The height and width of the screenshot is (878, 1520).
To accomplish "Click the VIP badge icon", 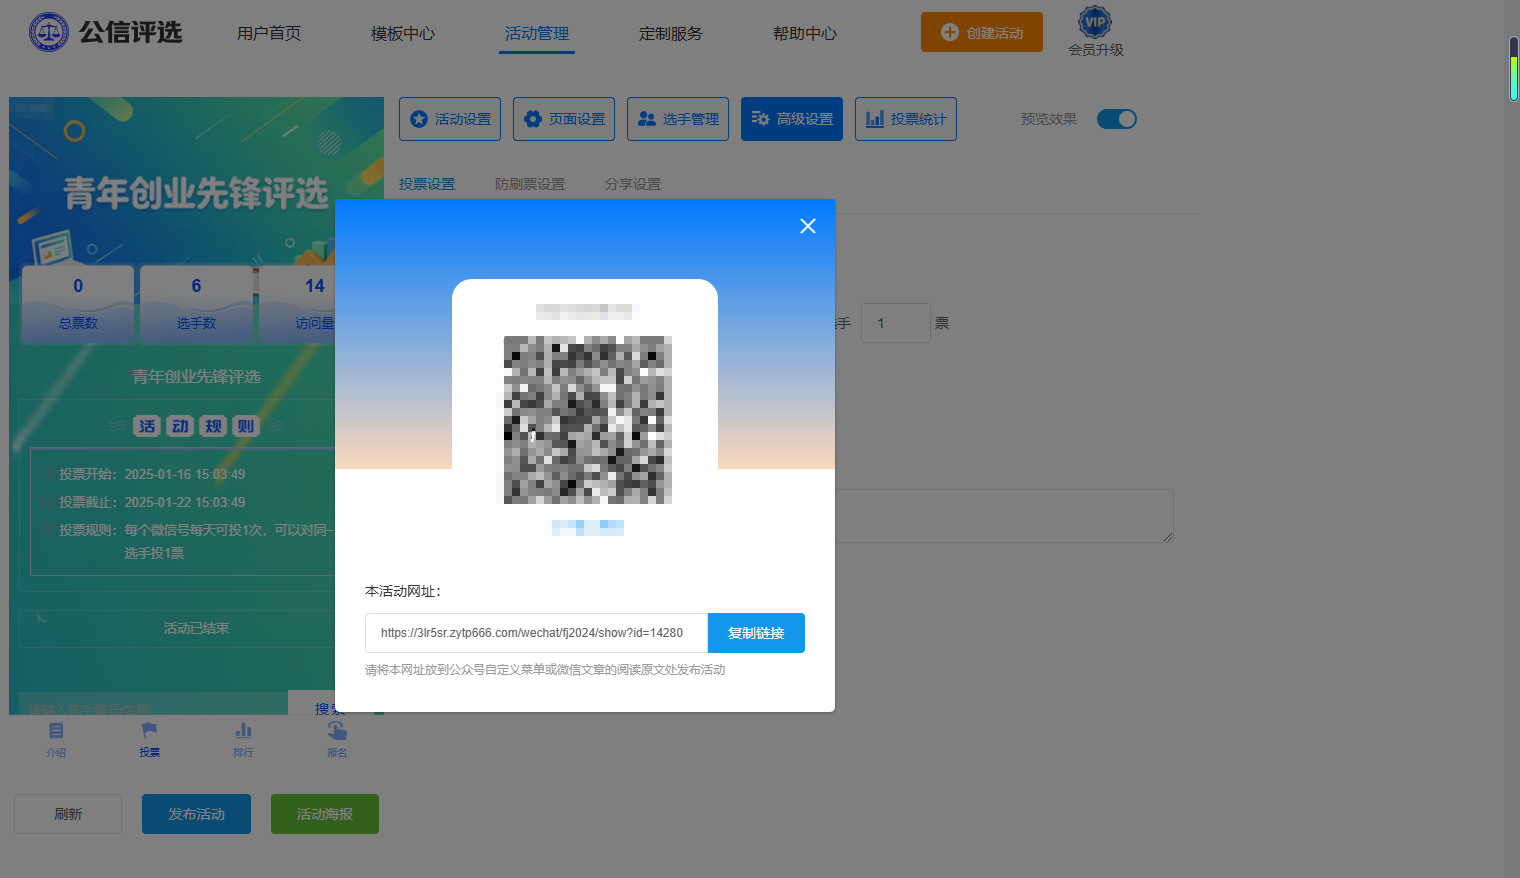I will click(x=1095, y=21).
